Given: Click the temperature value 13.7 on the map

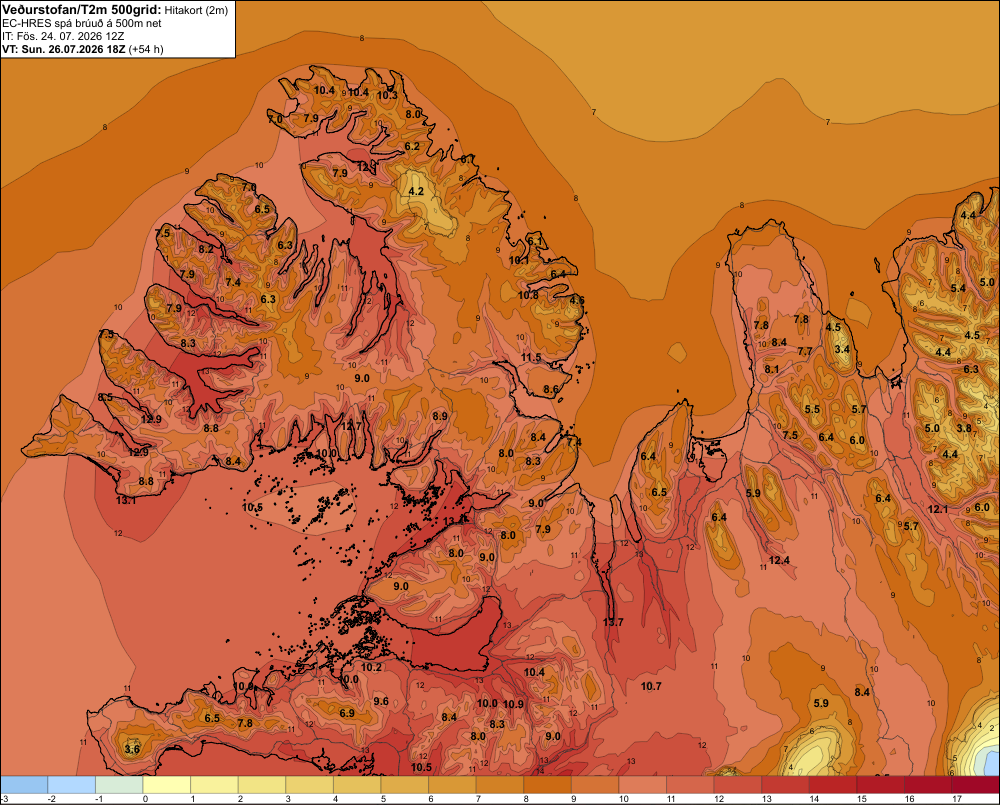Looking at the screenshot, I should 613,622.
